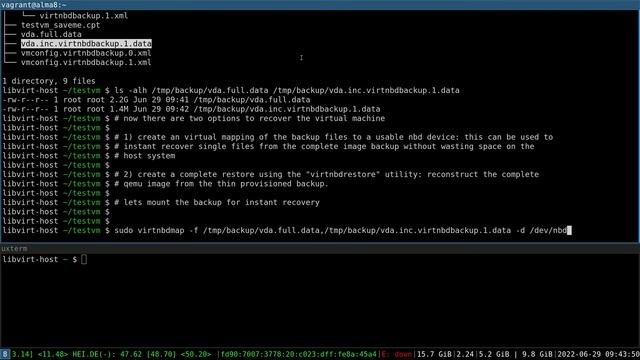The height and width of the screenshot is (360, 640).
Task: Click the 15.7 GiB disk status entry
Action: pos(434,354)
